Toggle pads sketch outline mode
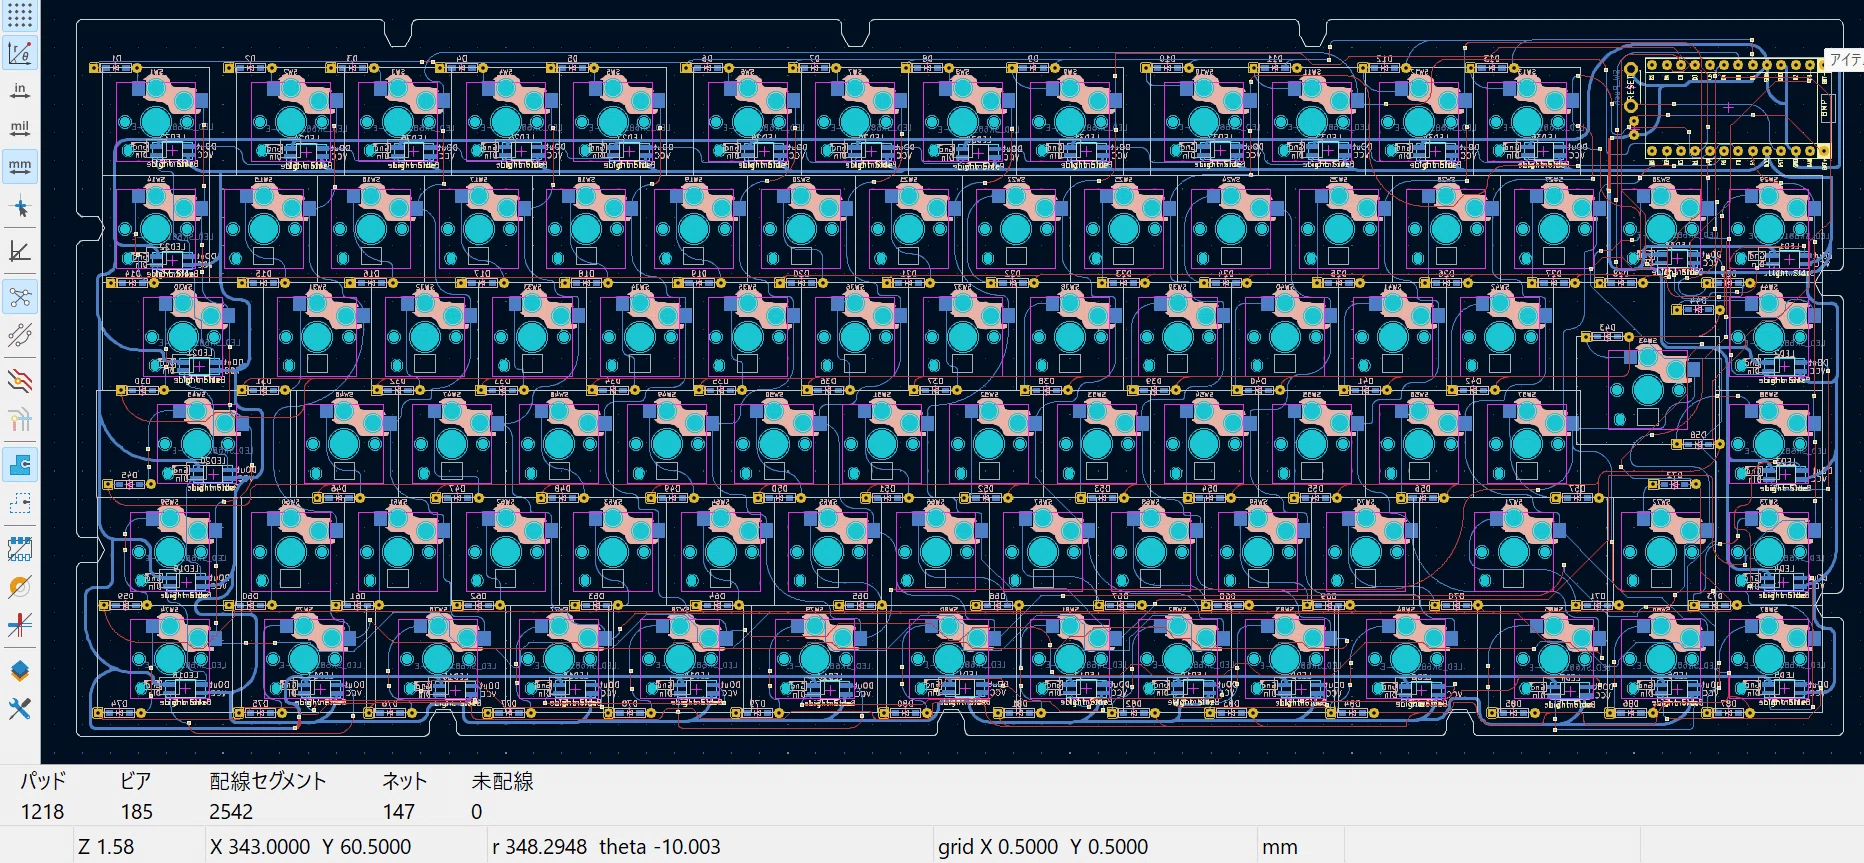 click(x=19, y=548)
